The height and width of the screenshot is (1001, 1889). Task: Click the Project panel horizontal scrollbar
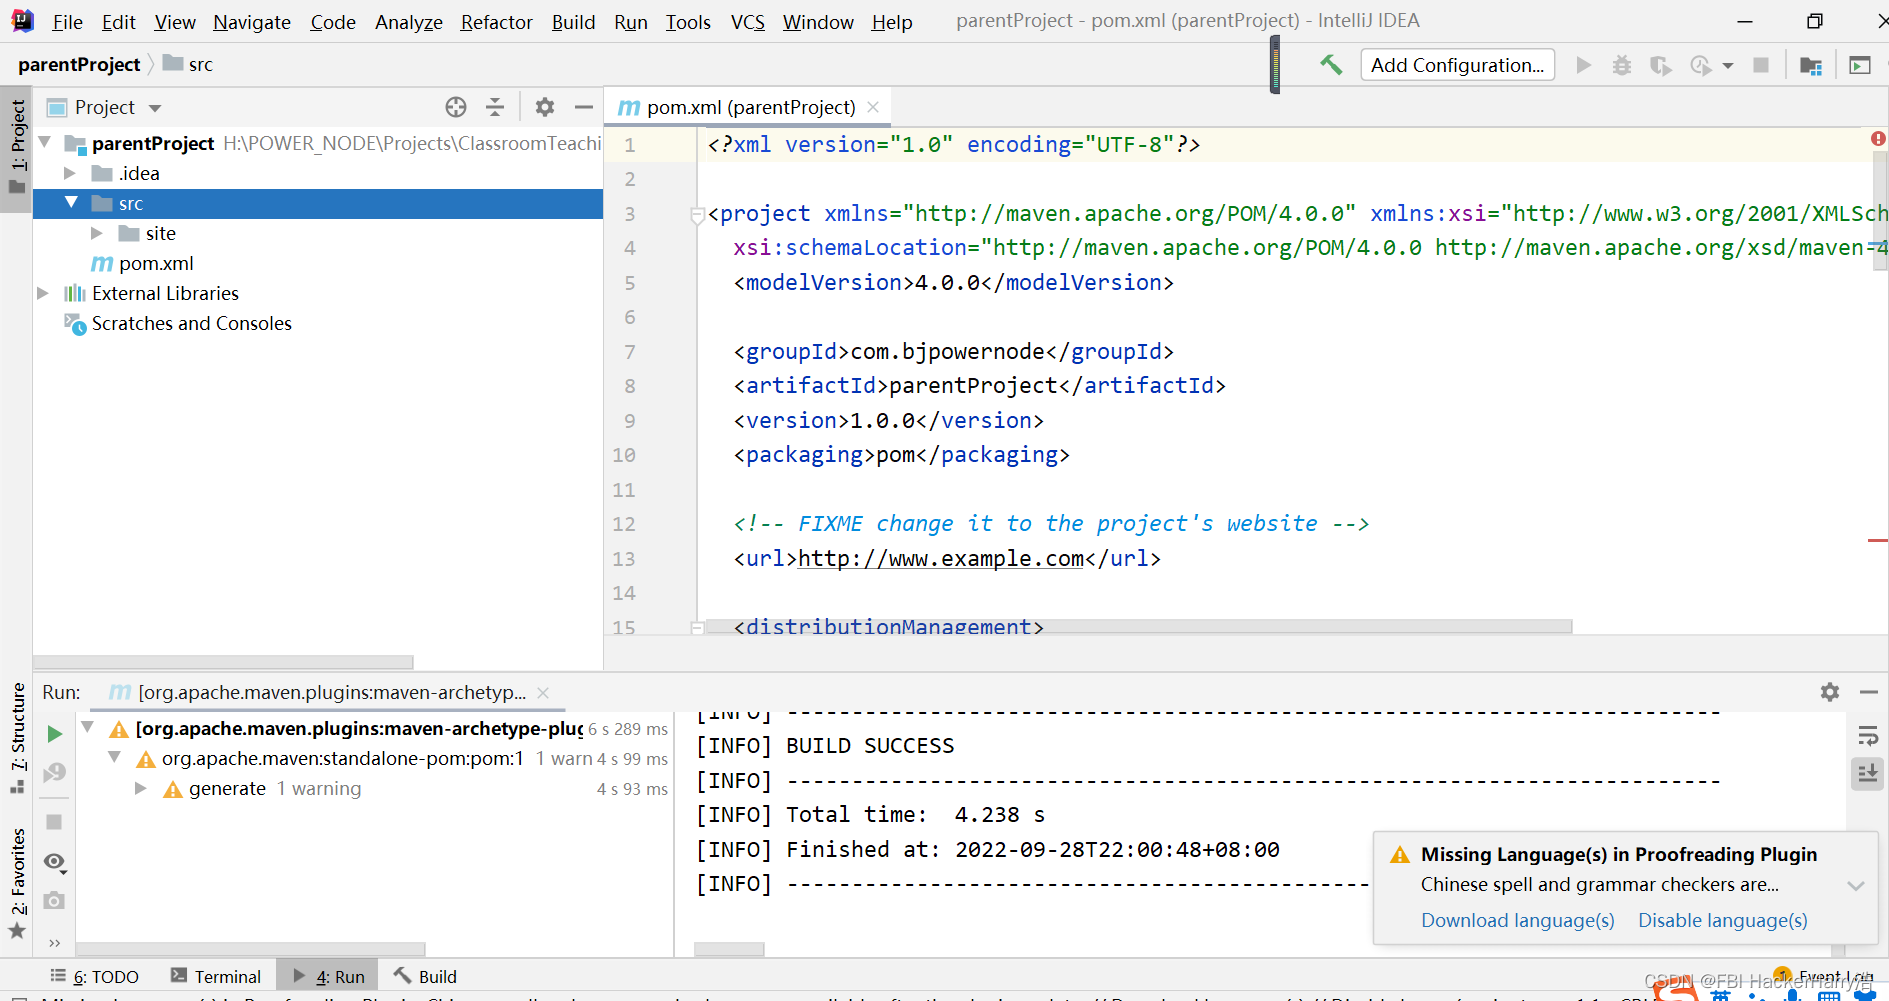click(224, 662)
